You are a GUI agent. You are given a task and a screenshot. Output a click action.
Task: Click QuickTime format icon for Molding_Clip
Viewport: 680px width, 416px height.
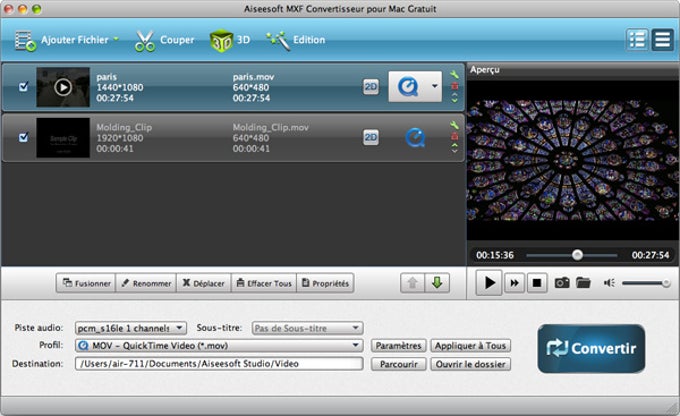pos(415,138)
